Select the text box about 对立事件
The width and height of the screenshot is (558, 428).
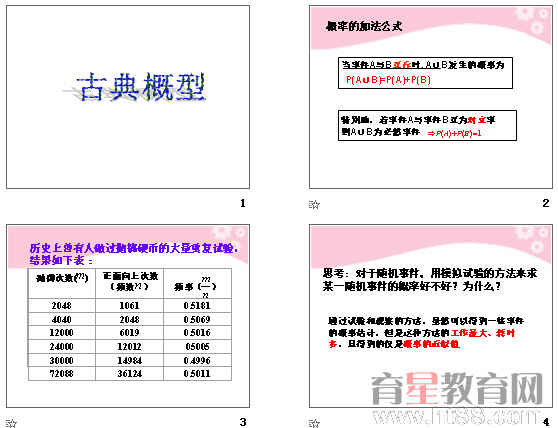(427, 126)
